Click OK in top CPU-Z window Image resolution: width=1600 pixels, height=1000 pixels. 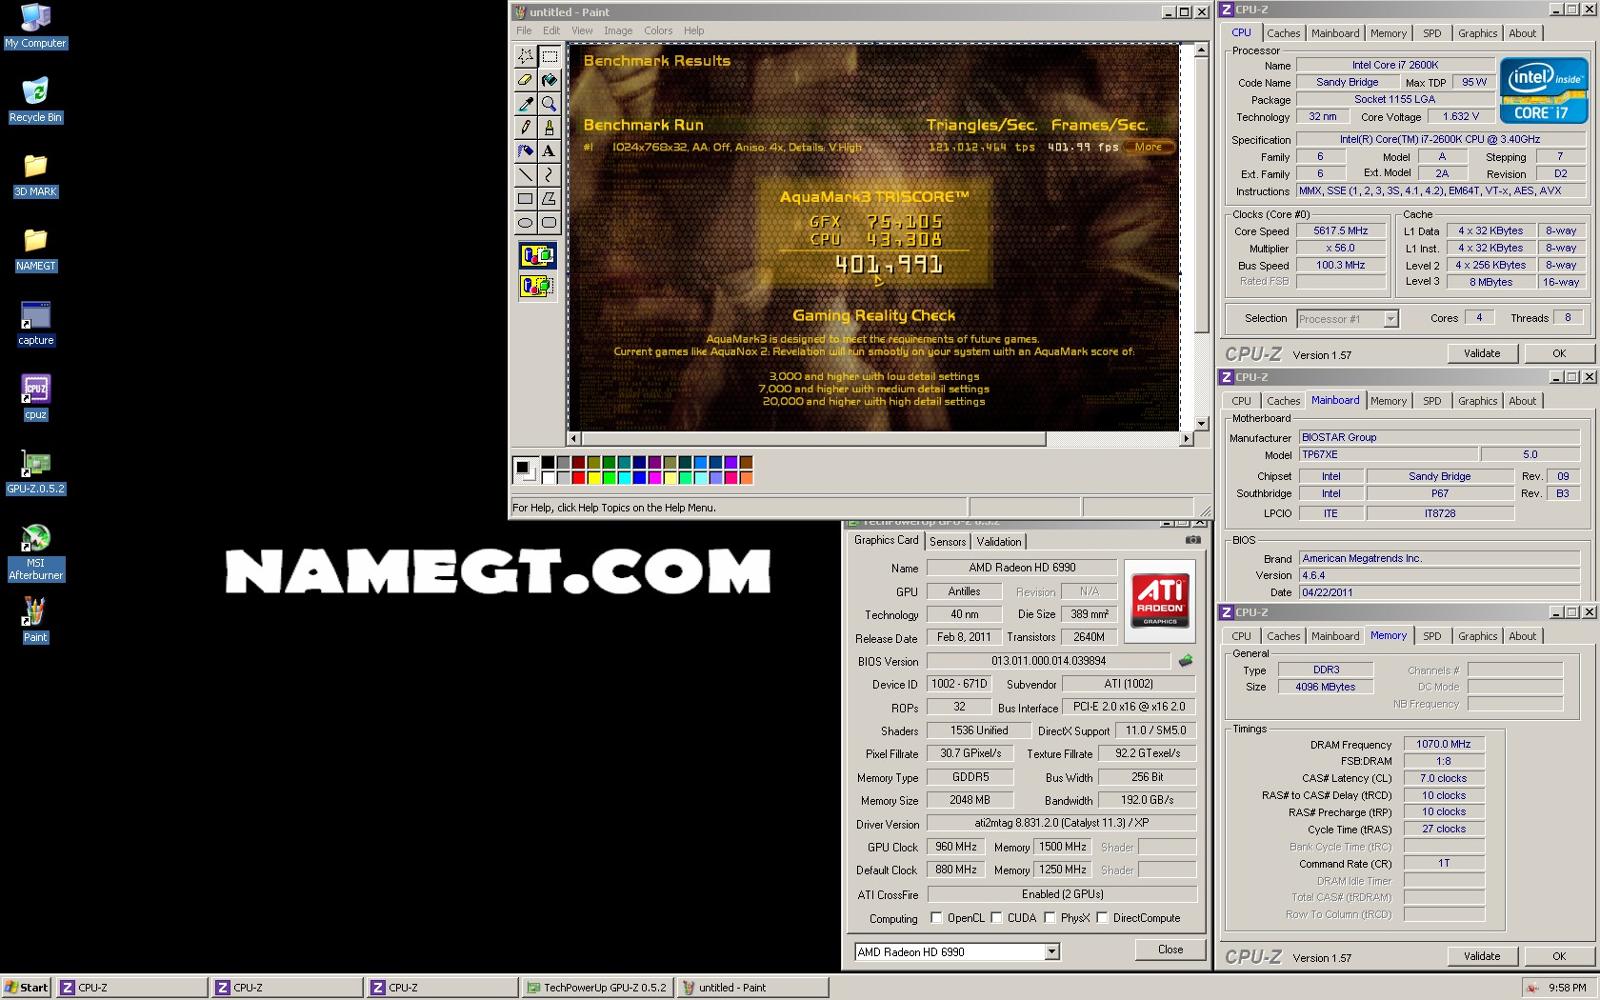[x=1558, y=353]
